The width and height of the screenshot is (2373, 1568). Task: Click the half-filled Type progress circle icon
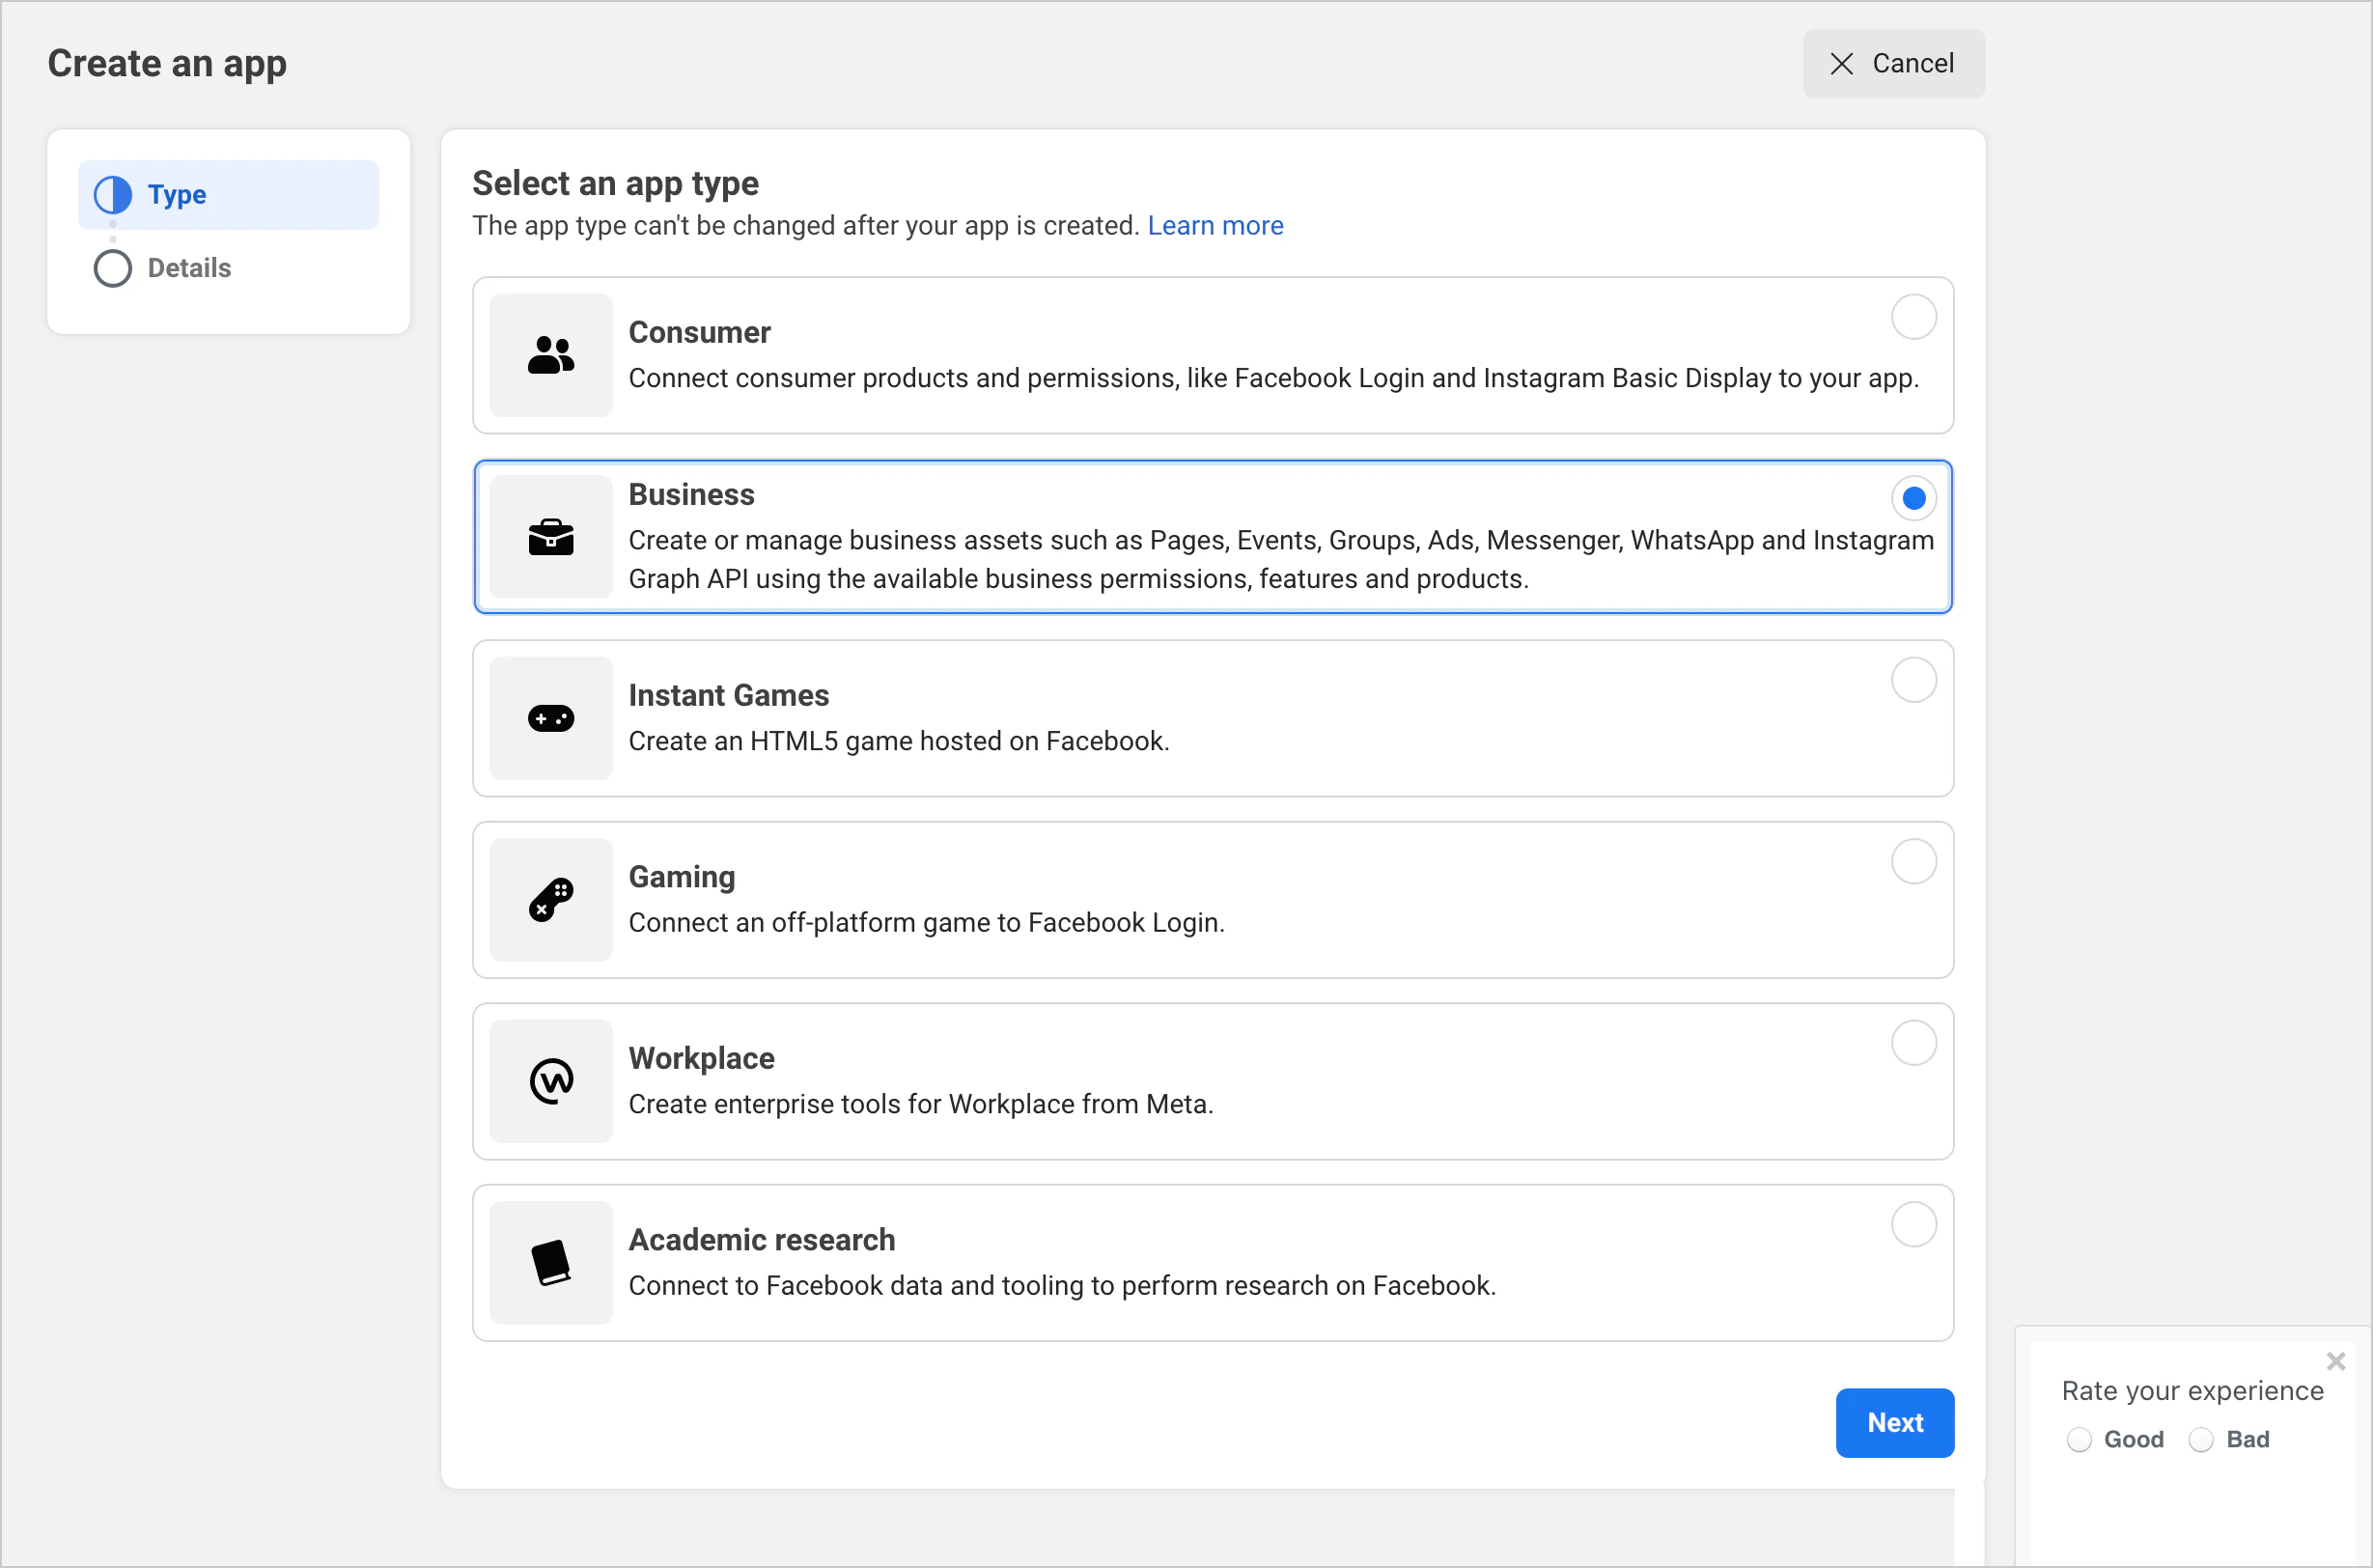(x=112, y=194)
